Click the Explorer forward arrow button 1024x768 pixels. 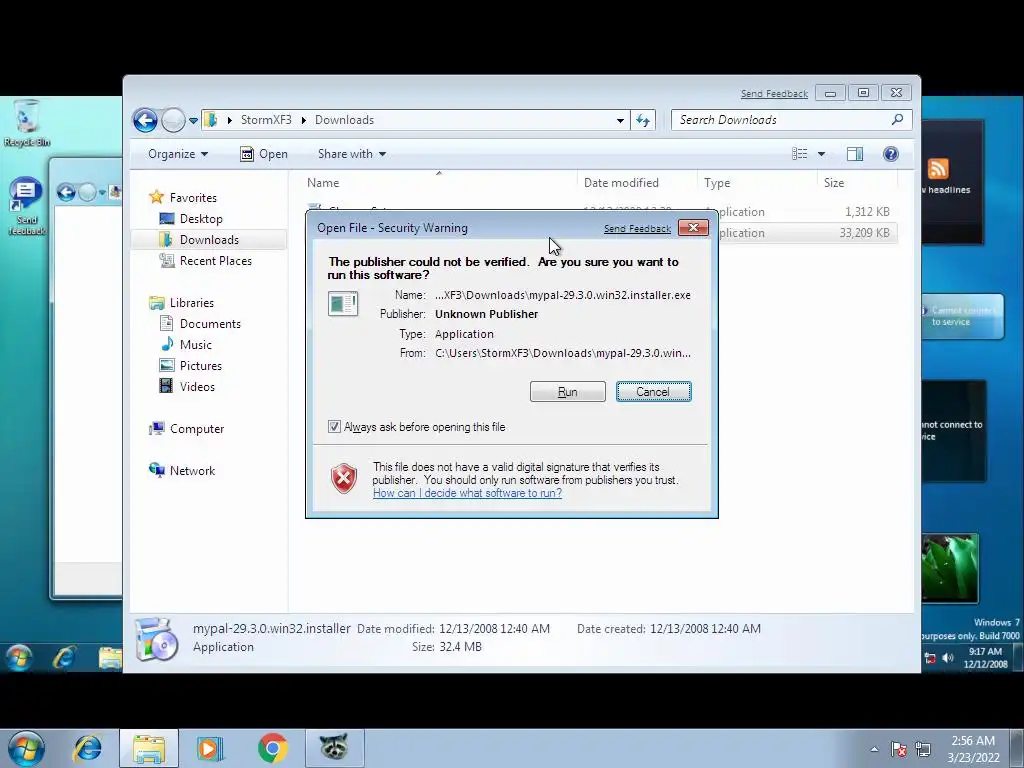(x=173, y=120)
